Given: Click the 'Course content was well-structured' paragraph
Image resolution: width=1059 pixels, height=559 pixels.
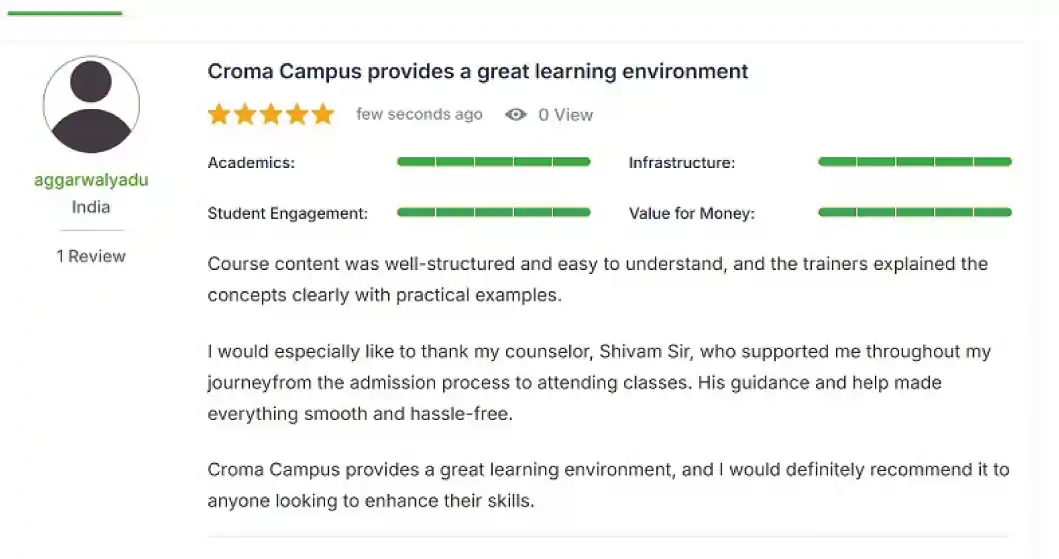Looking at the screenshot, I should (x=597, y=280).
